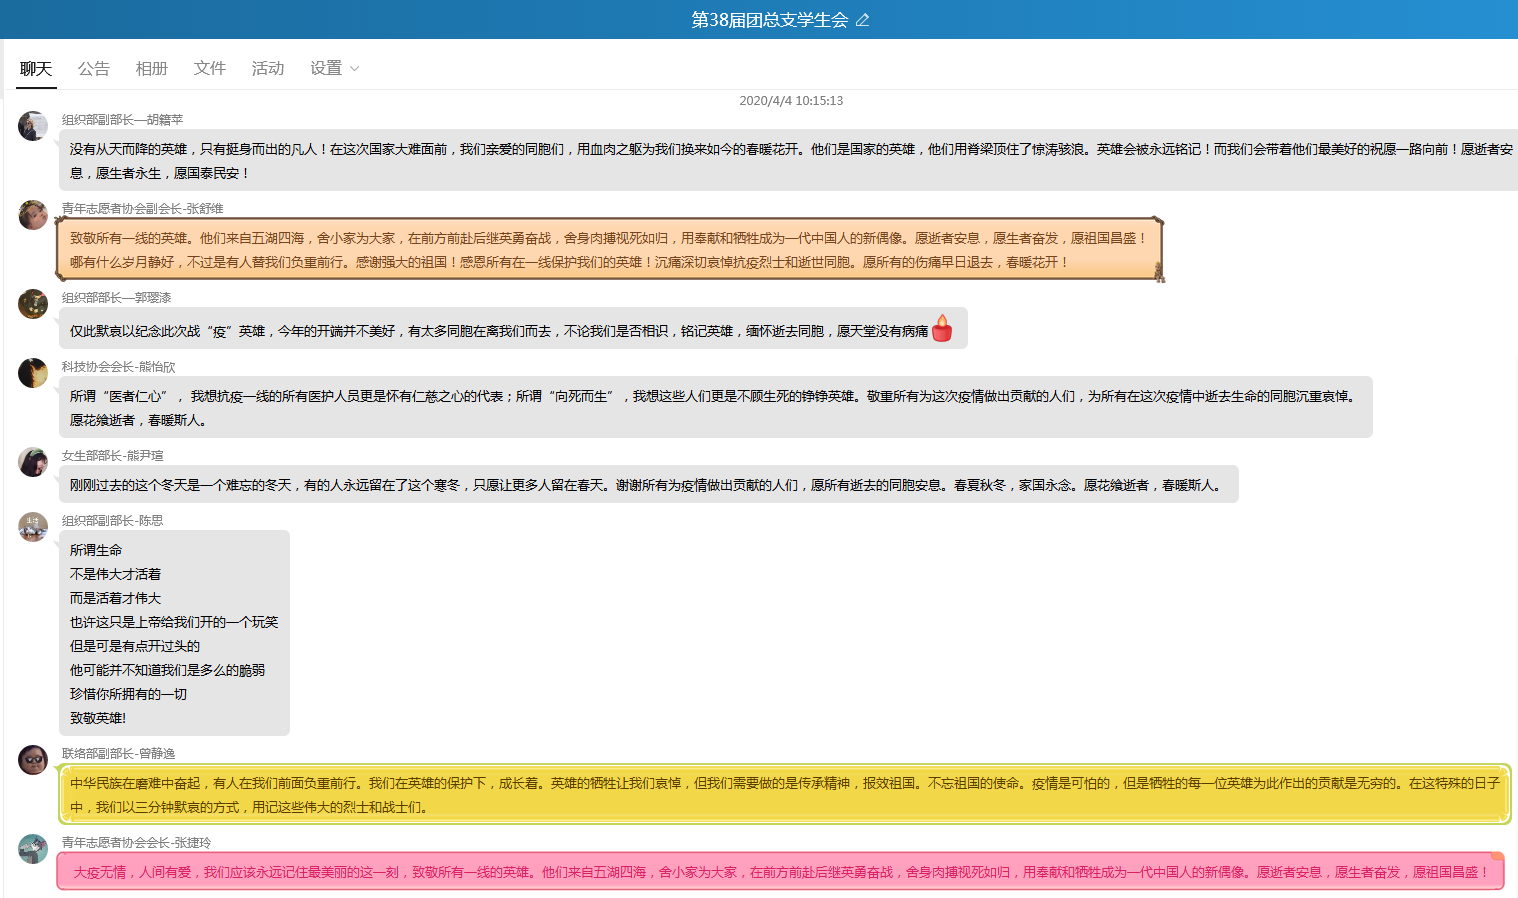Expand the 设置 dropdown chevron
Screen dimensions: 1518x898
[354, 69]
